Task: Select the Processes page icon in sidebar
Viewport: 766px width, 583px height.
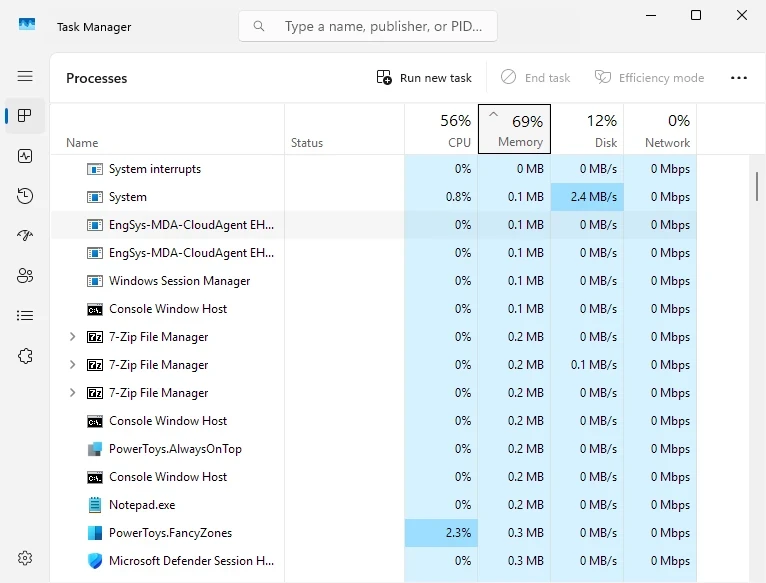Action: [24, 116]
